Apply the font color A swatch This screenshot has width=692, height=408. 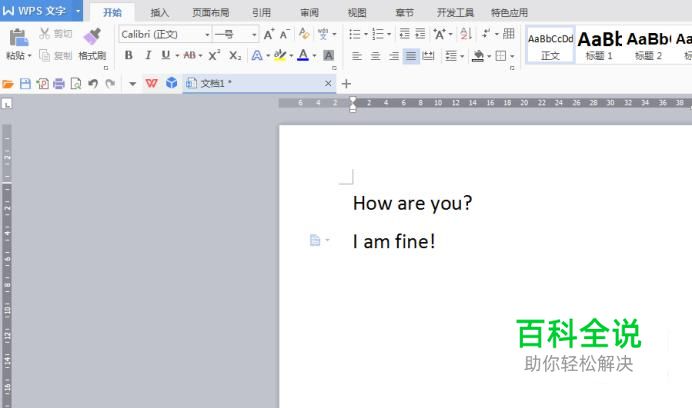click(303, 56)
